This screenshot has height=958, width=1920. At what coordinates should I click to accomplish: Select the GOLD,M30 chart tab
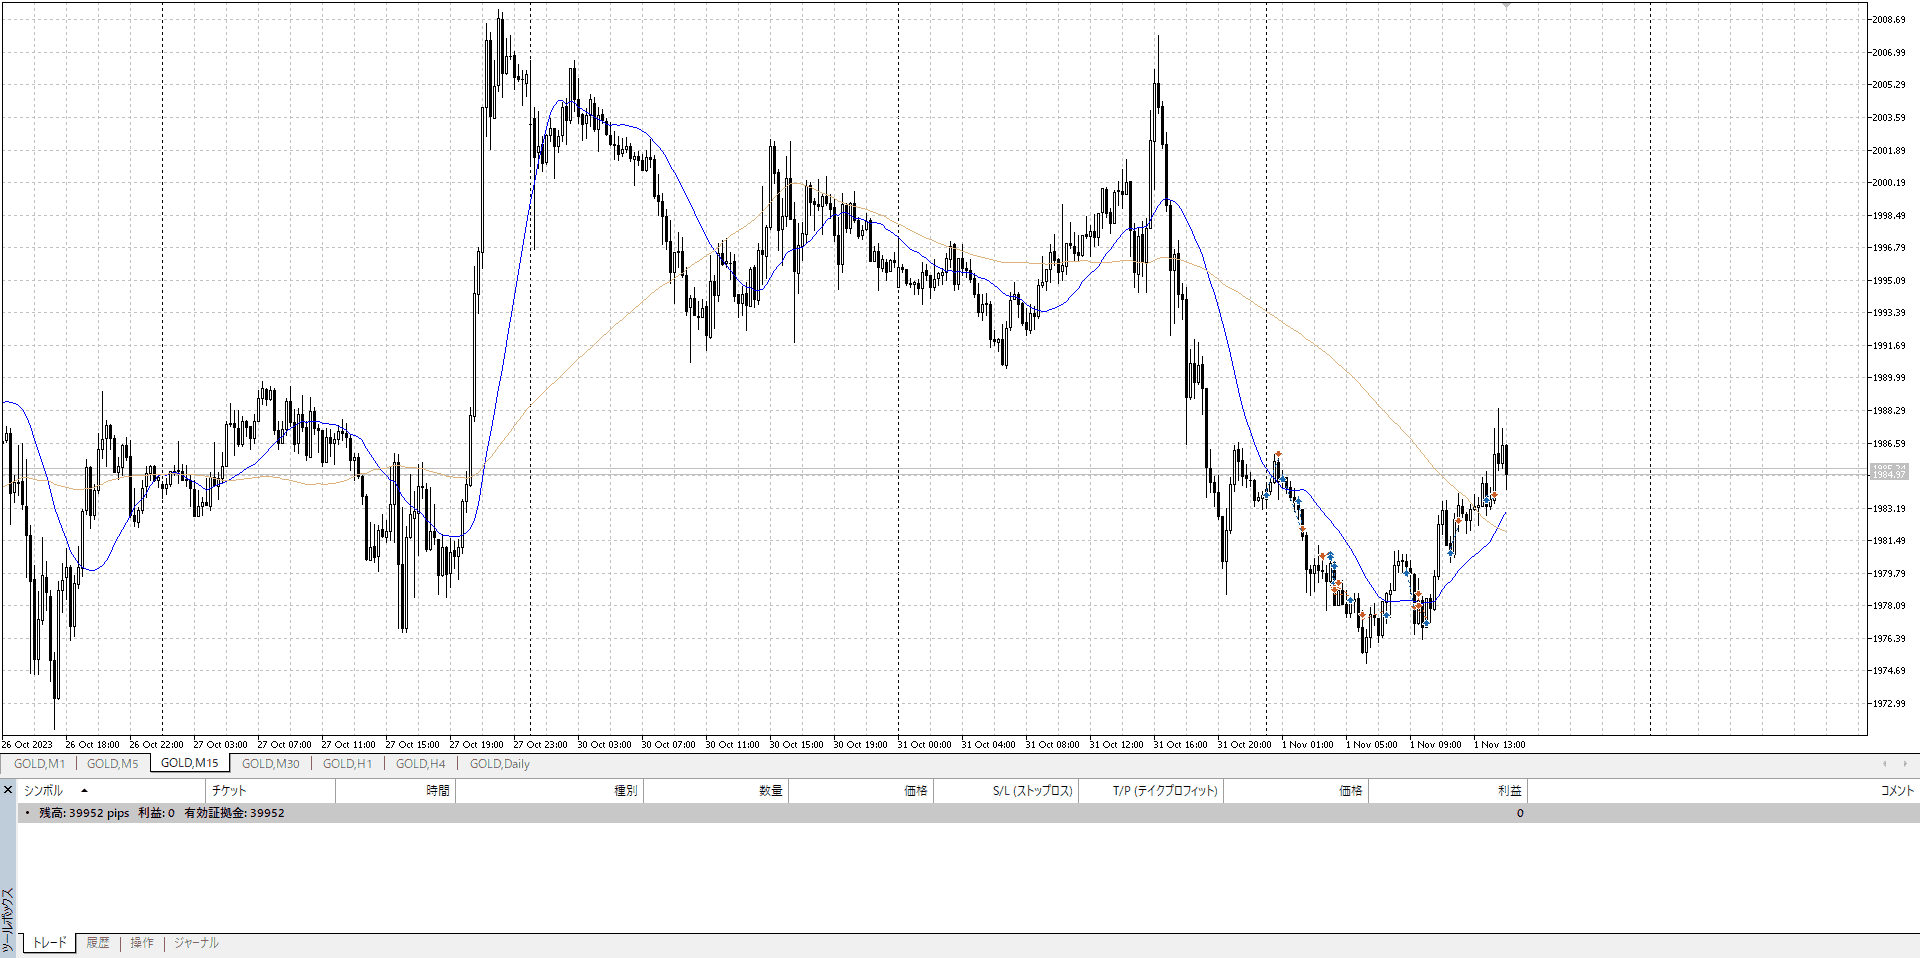270,764
